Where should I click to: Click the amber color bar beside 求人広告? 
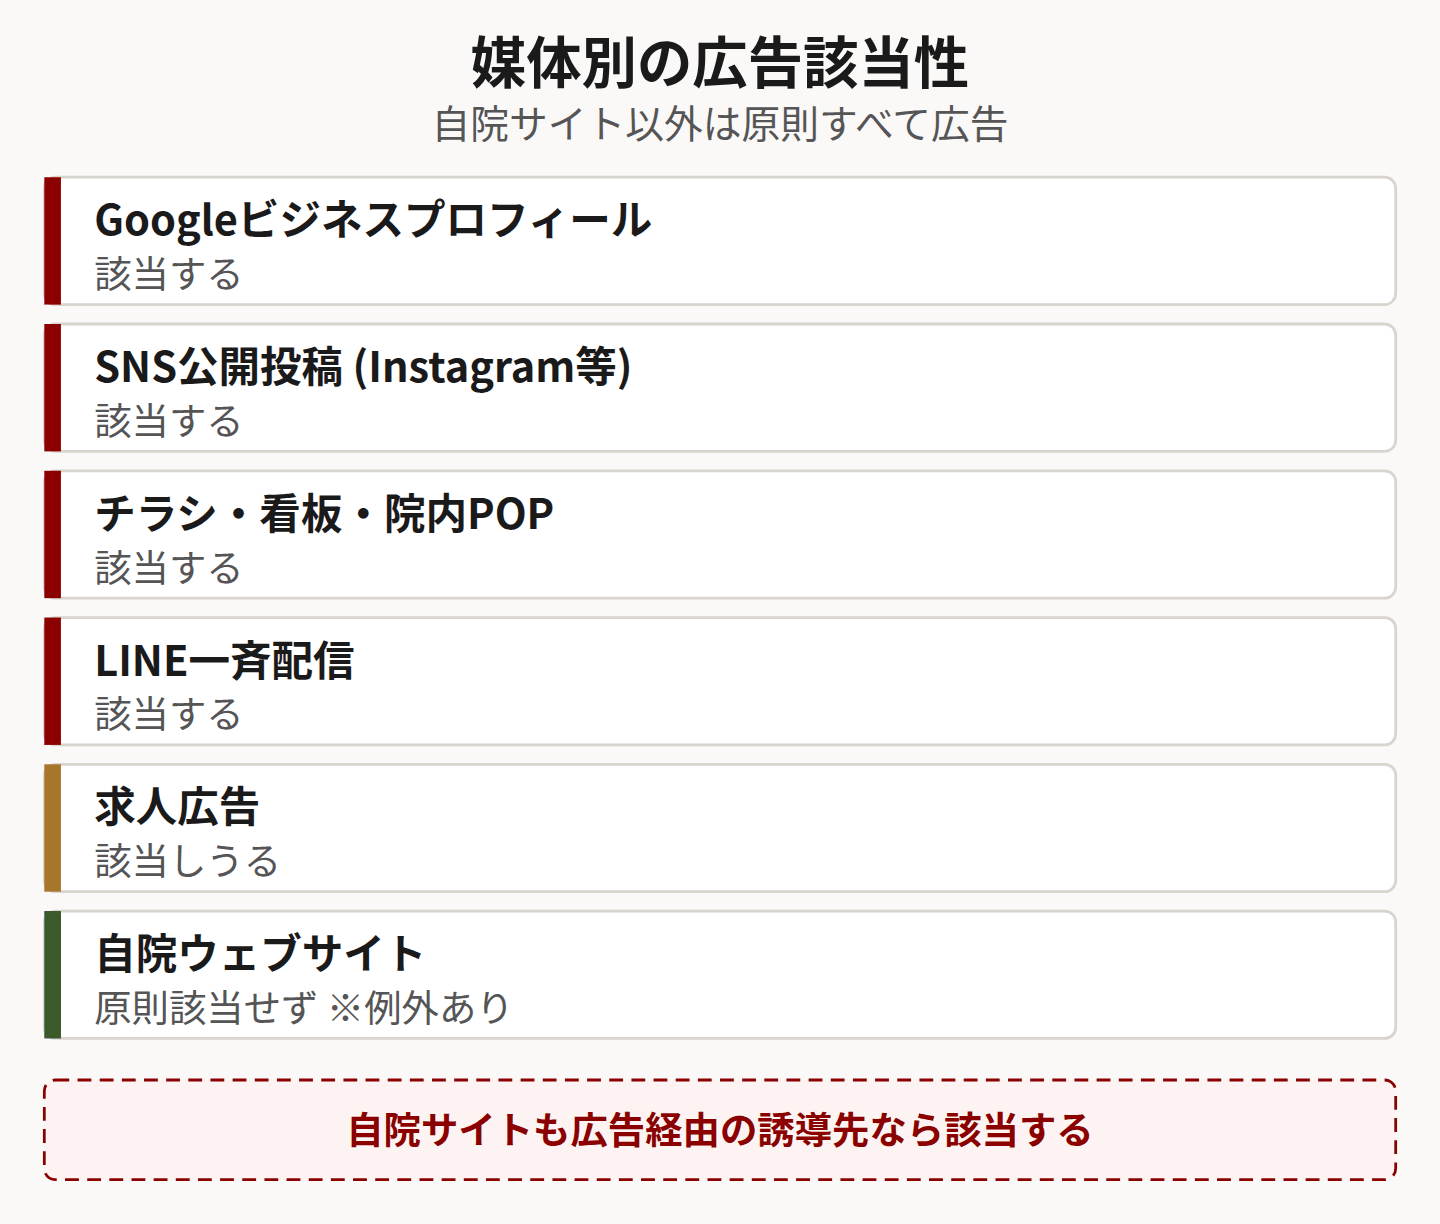pyautogui.click(x=52, y=828)
